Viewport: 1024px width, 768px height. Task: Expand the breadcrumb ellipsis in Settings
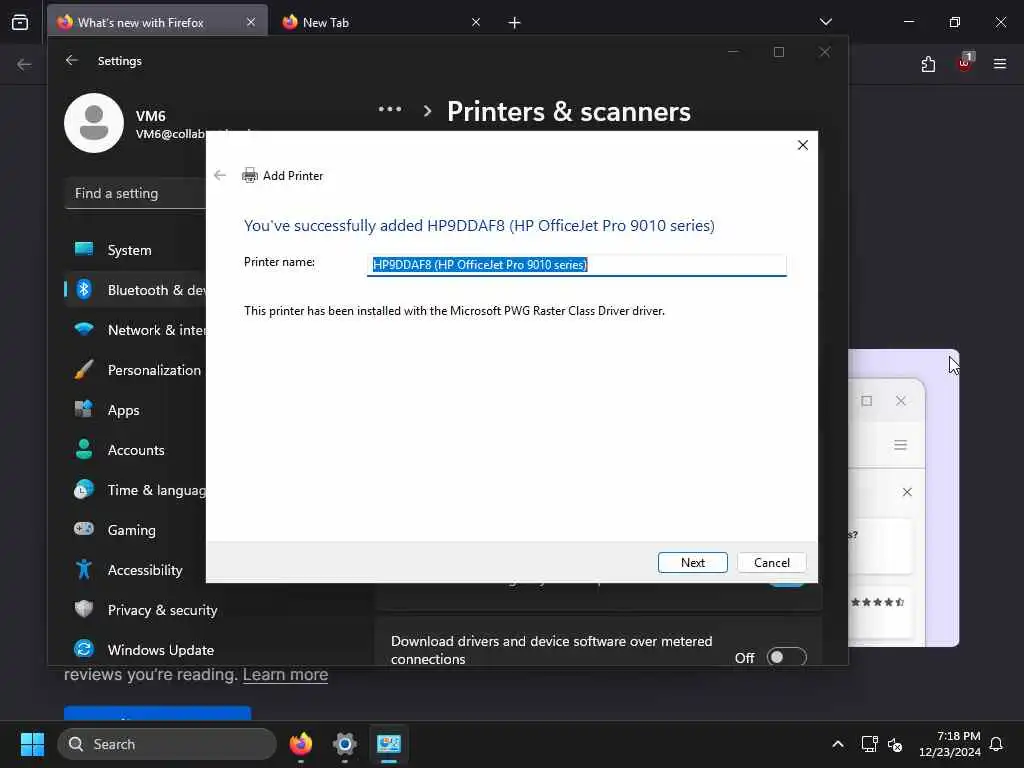coord(390,110)
